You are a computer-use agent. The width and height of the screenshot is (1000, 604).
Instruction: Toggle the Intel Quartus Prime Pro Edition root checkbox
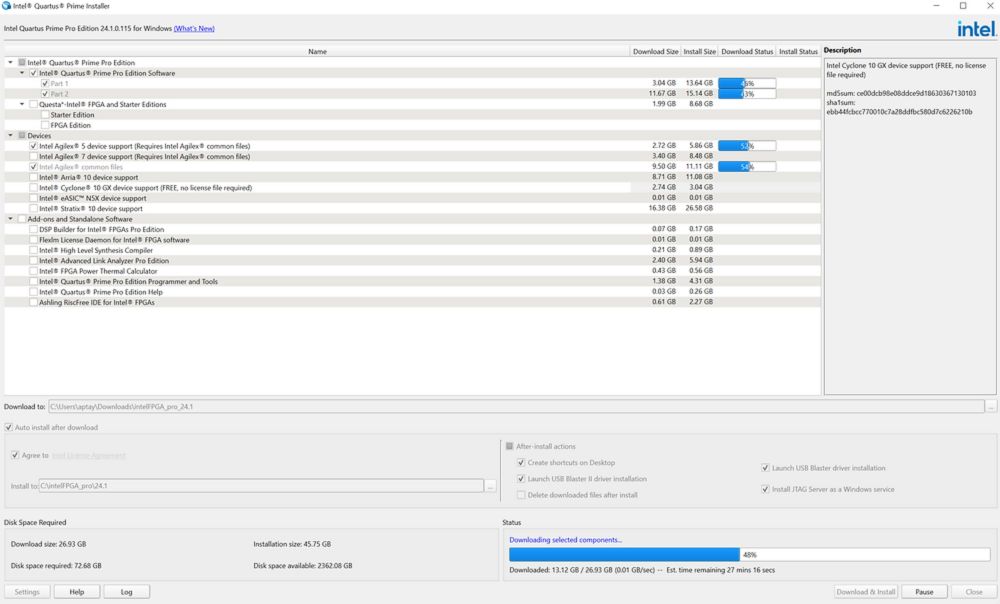pyautogui.click(x=22, y=63)
